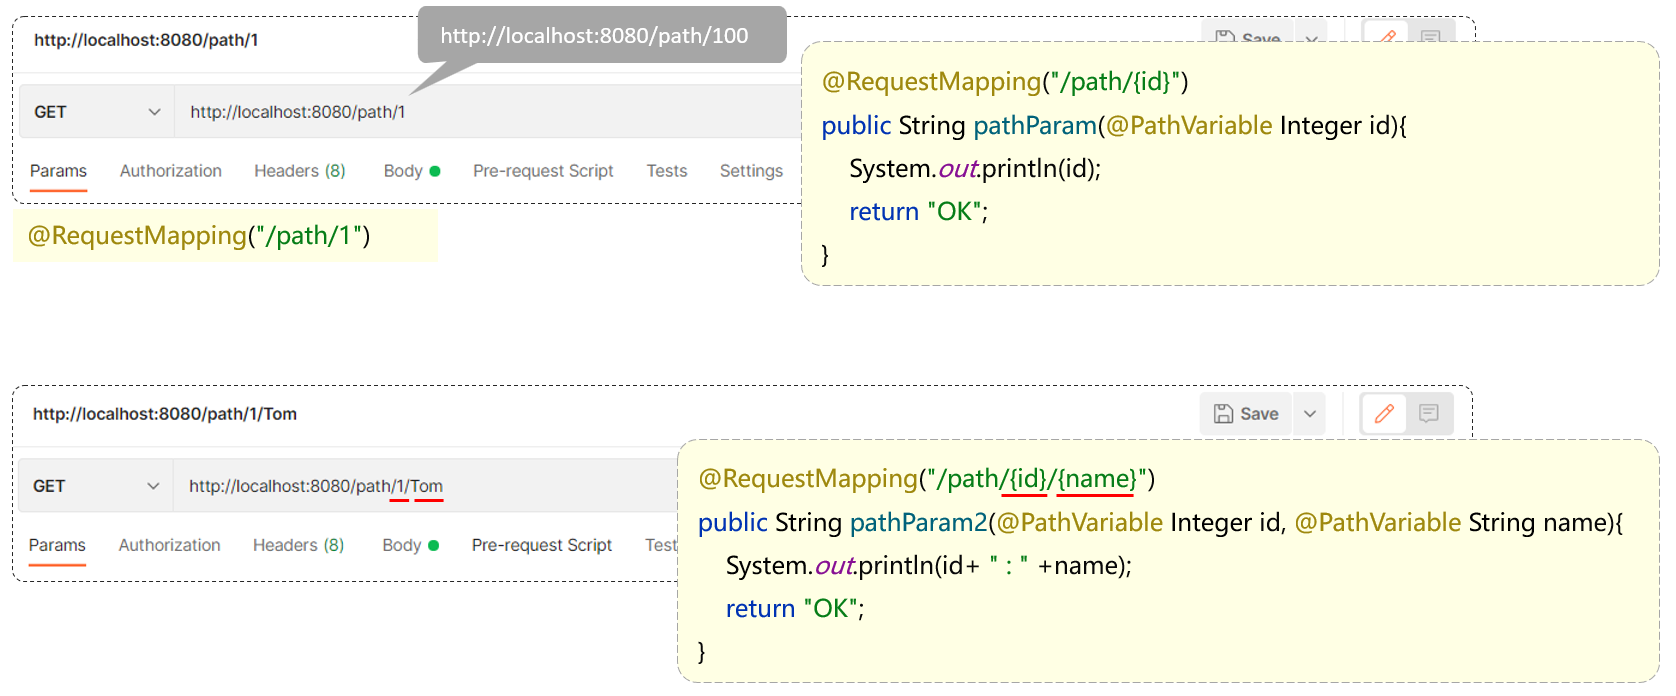1676x696 pixels.
Task: Expand the Save options chevron in the lower request
Action: tap(1310, 414)
